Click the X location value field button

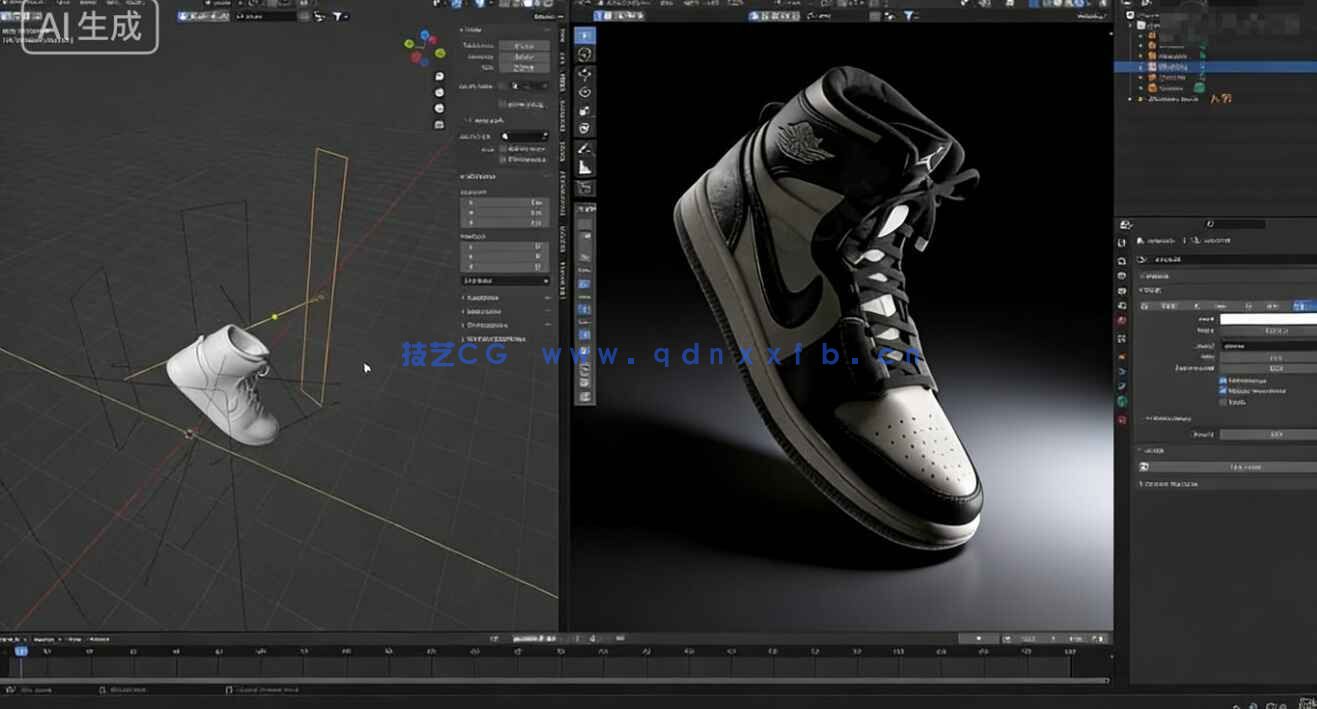tap(505, 203)
